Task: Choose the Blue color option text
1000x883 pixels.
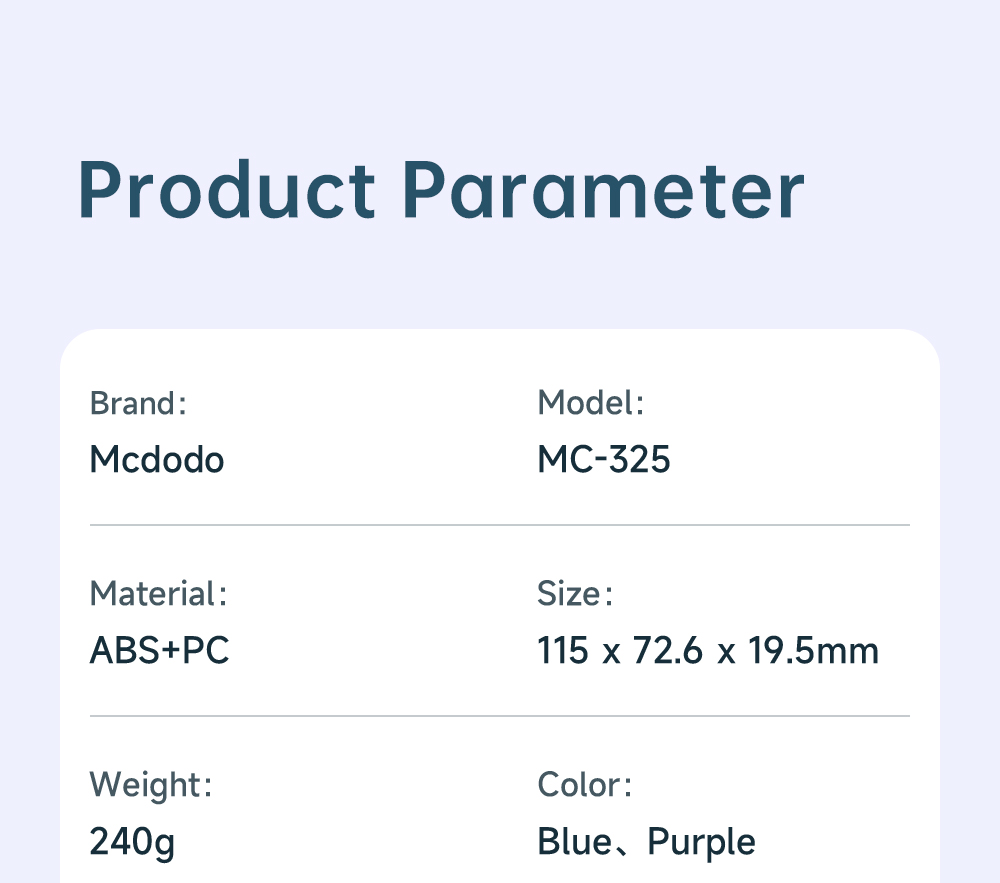Action: click(x=574, y=842)
